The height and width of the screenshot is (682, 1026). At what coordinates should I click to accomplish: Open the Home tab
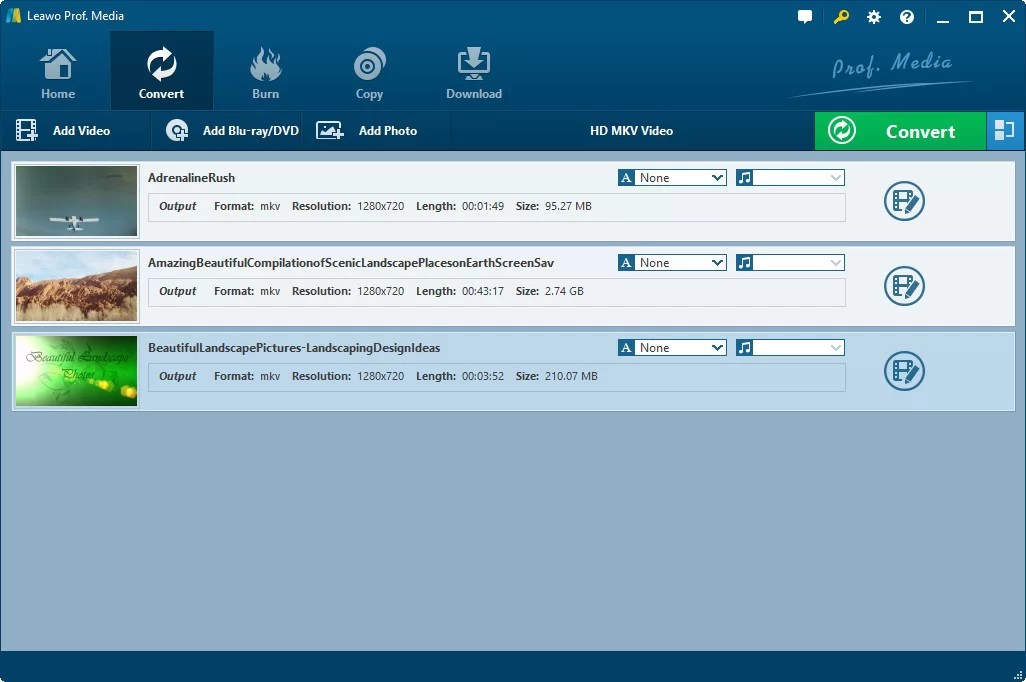tap(58, 71)
